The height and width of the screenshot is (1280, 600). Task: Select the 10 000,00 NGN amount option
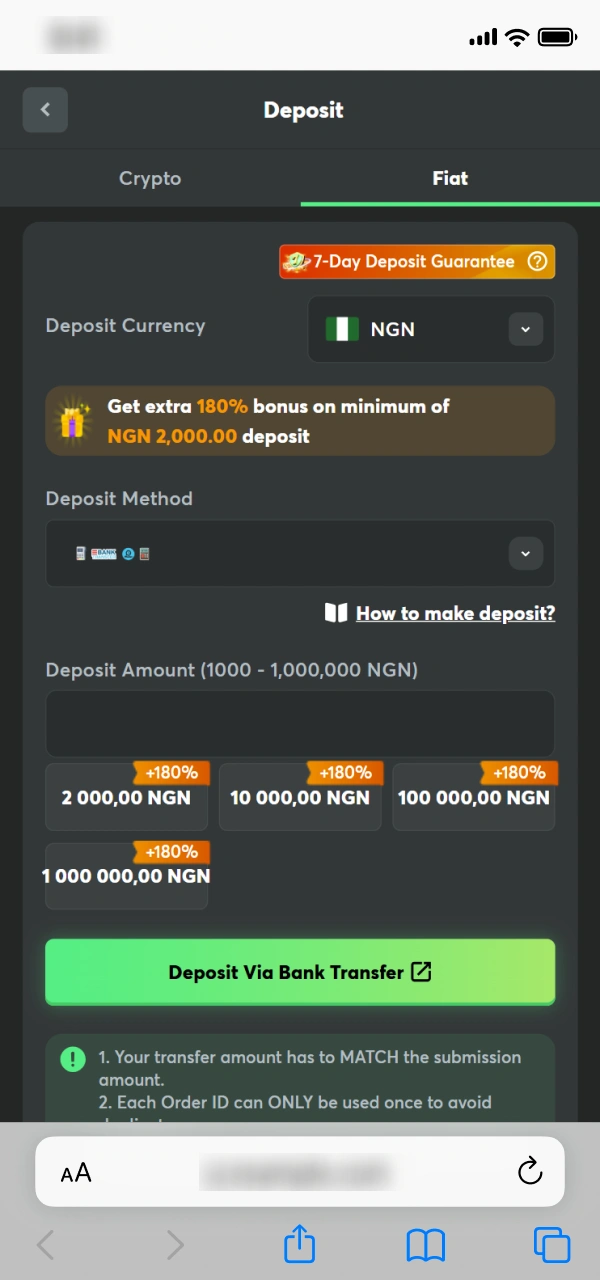[x=300, y=797]
